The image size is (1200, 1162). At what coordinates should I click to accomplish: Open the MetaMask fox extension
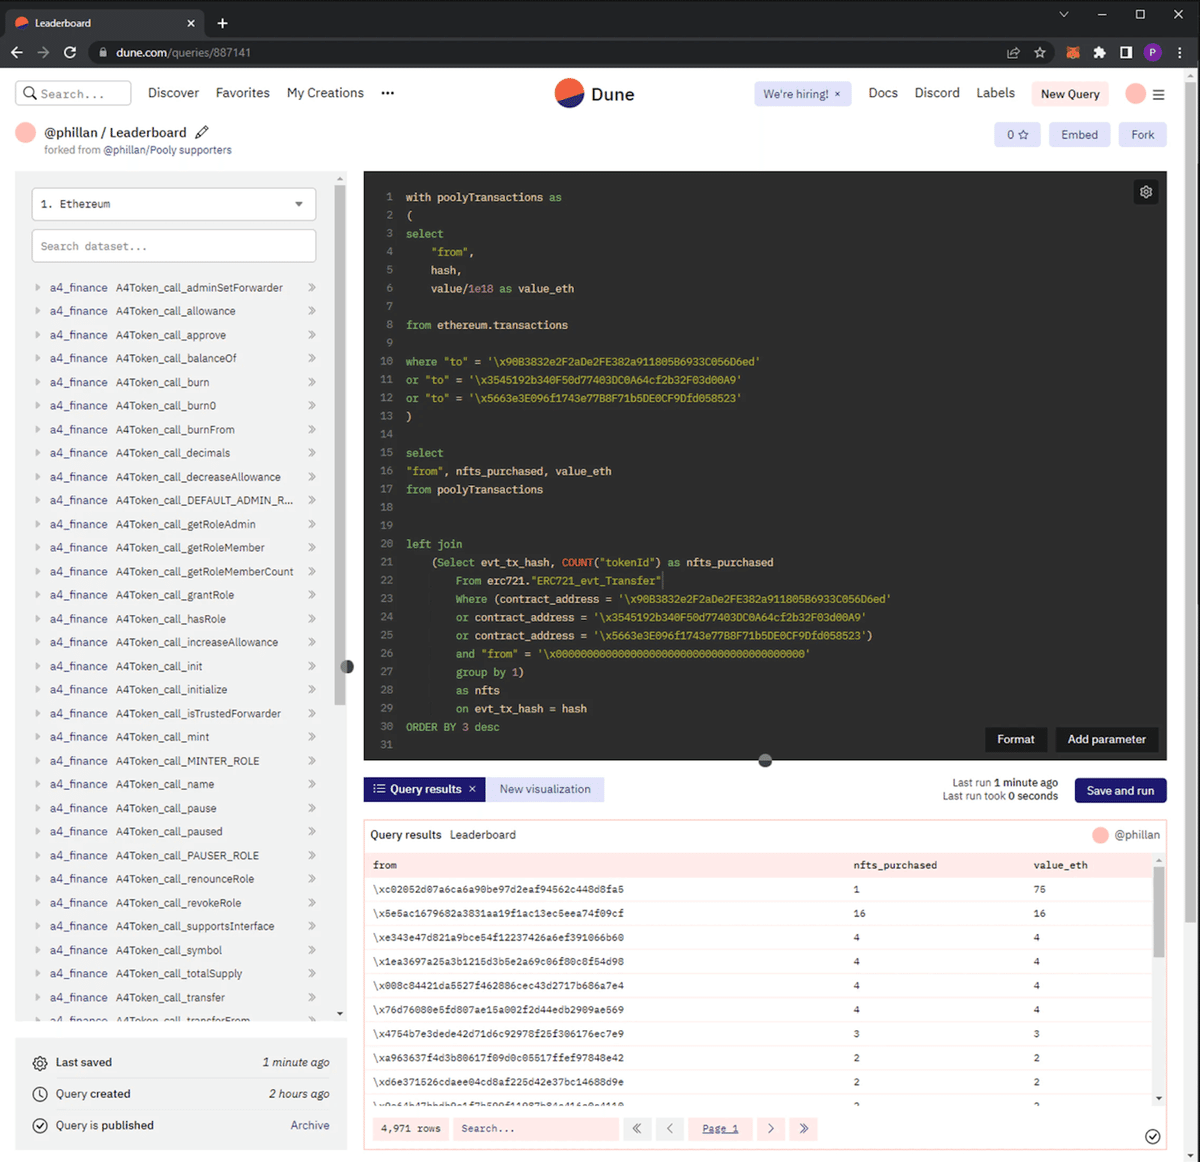[x=1073, y=52]
